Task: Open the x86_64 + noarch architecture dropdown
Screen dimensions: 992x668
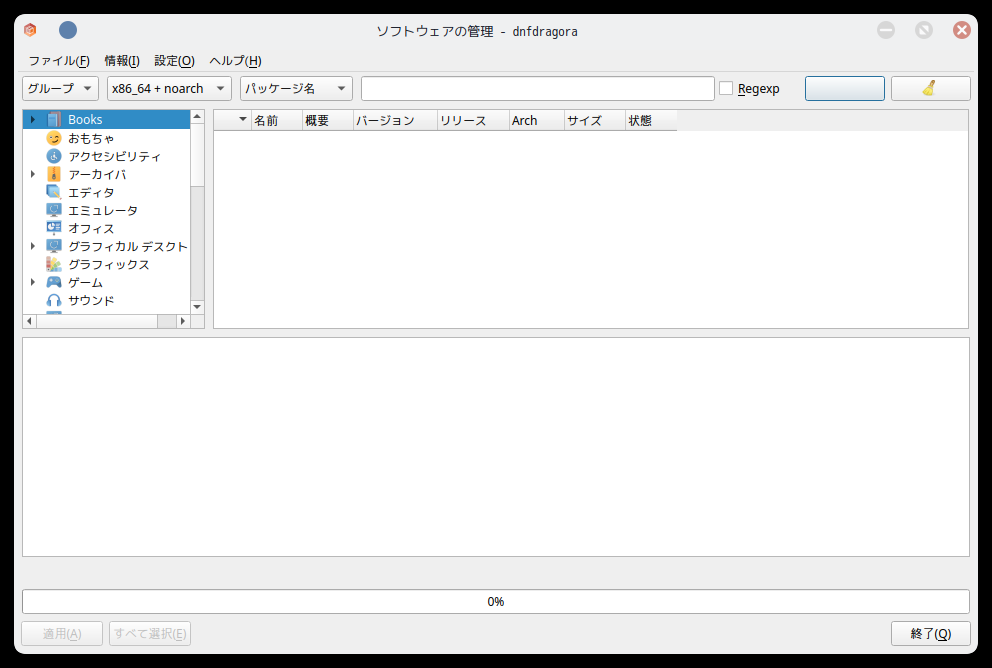Action: (168, 88)
